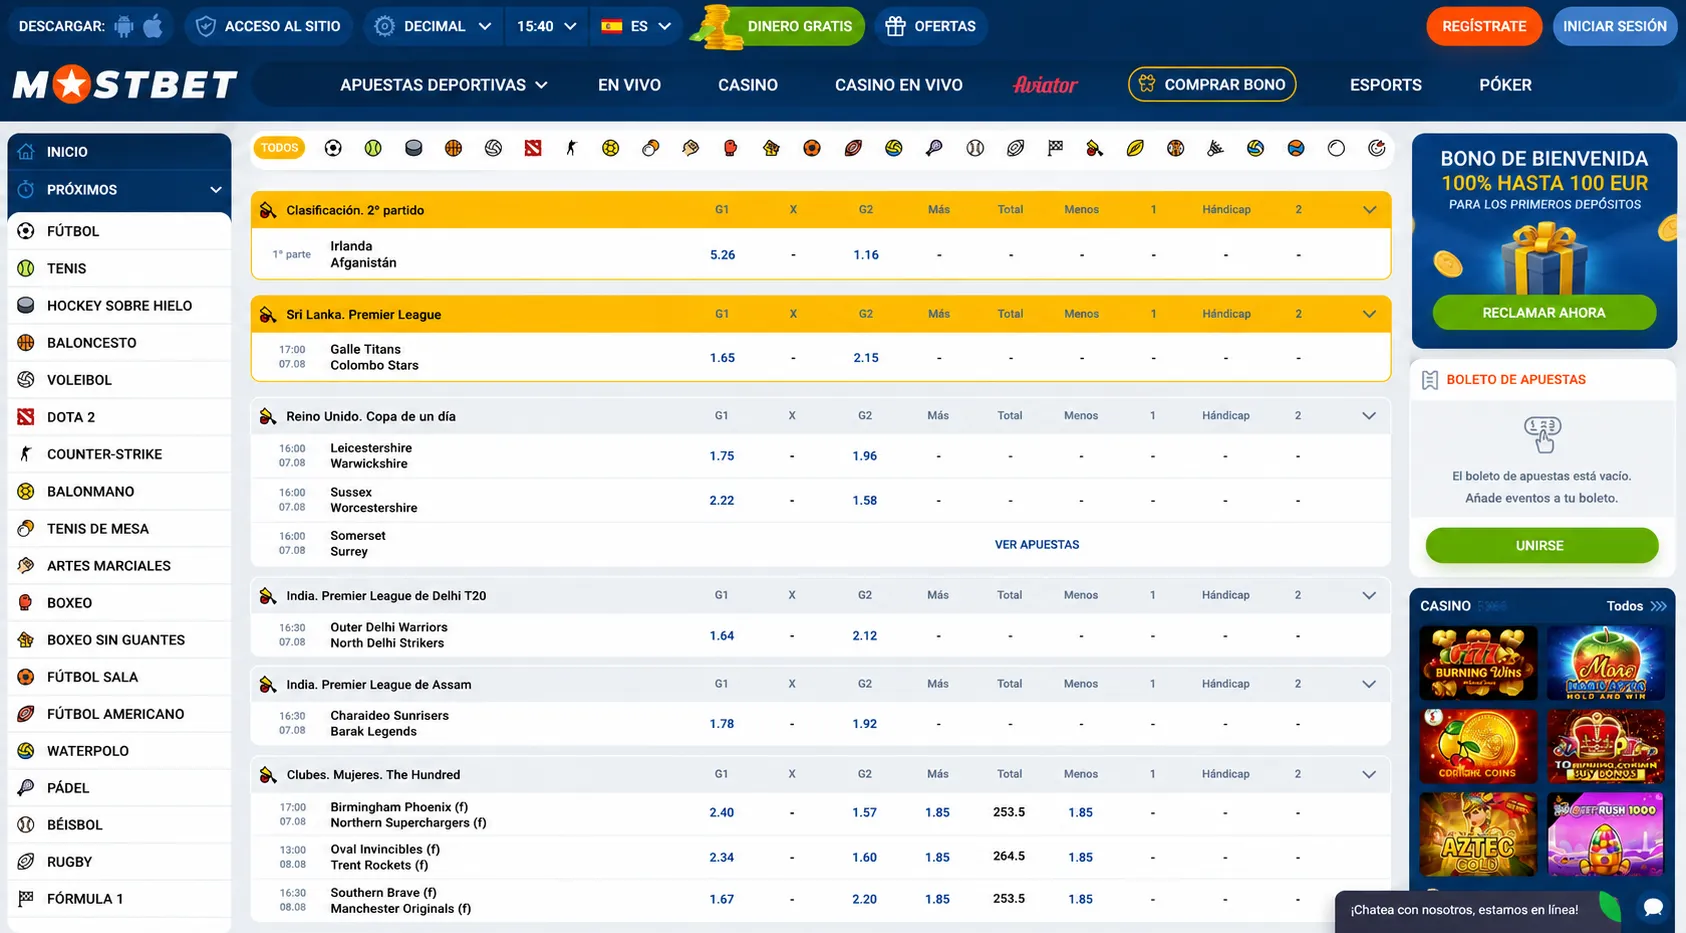Collapse the Sri Lanka Premier League section

[x=1369, y=314]
